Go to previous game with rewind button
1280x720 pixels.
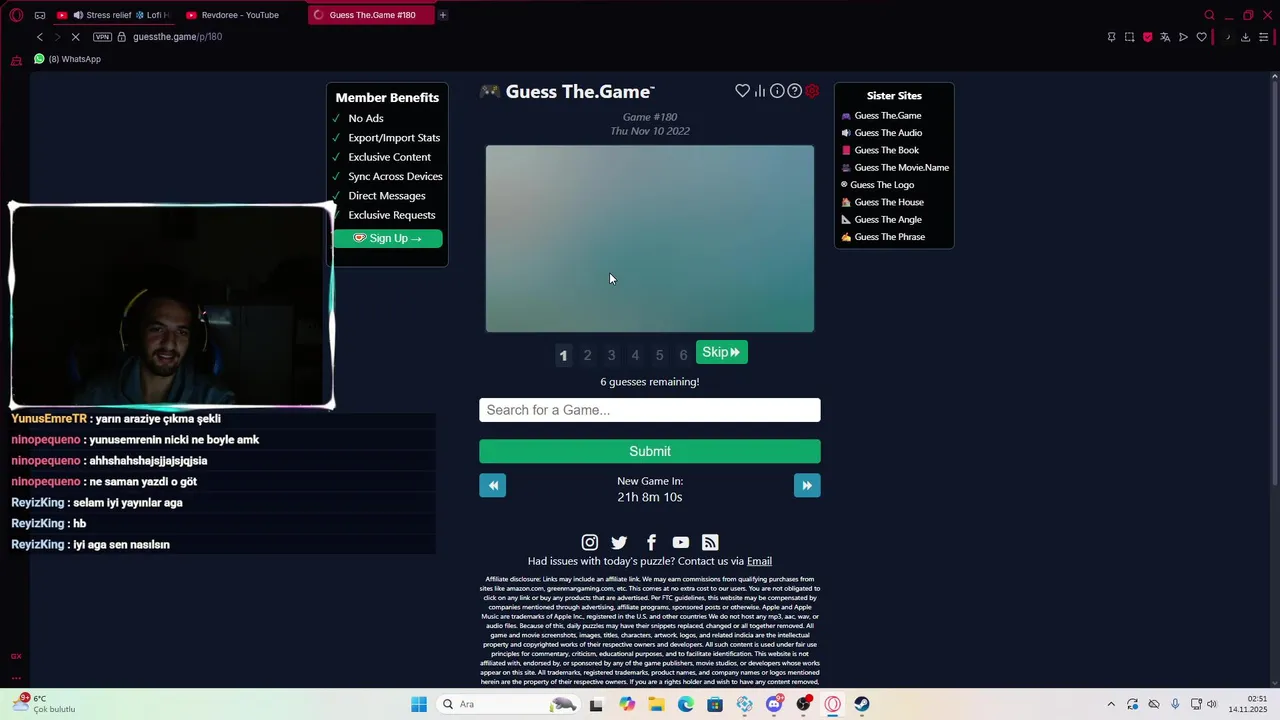coord(493,485)
